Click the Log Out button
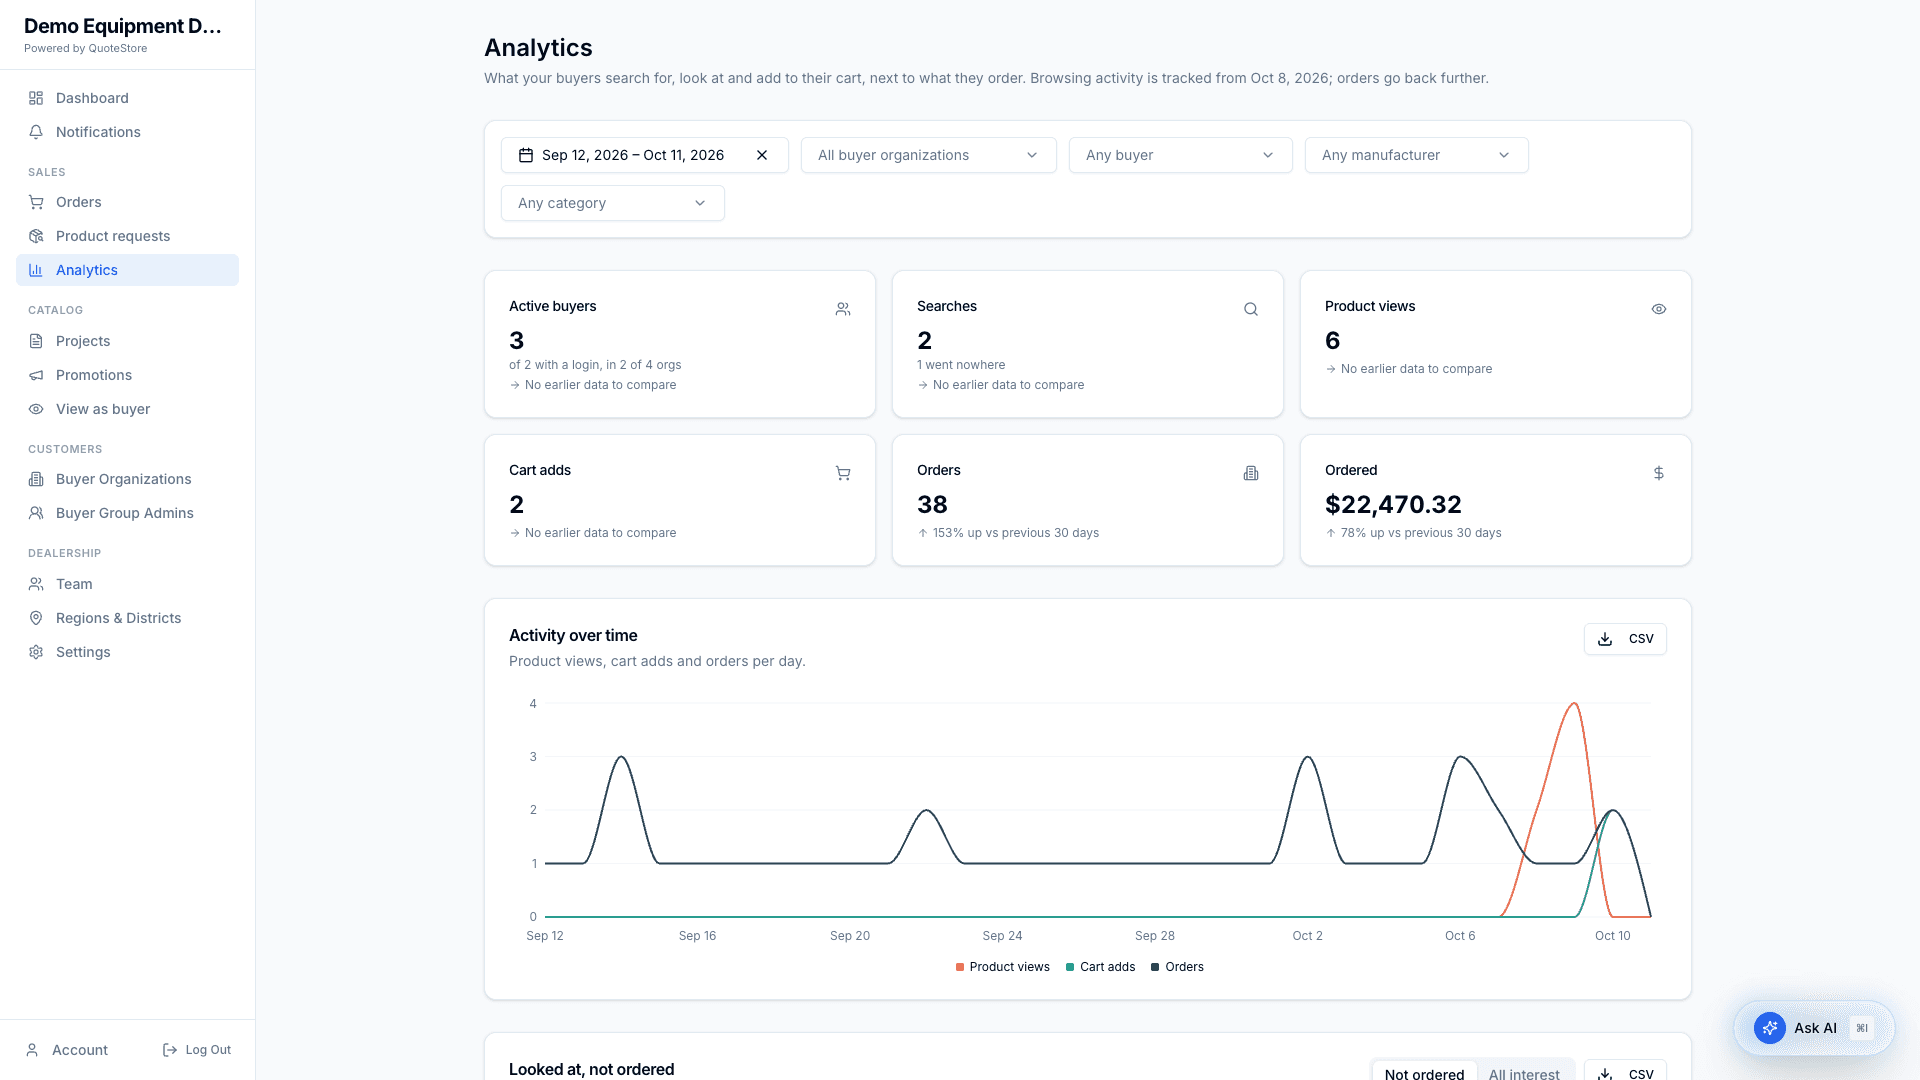Image resolution: width=1920 pixels, height=1080 pixels. click(x=197, y=1050)
